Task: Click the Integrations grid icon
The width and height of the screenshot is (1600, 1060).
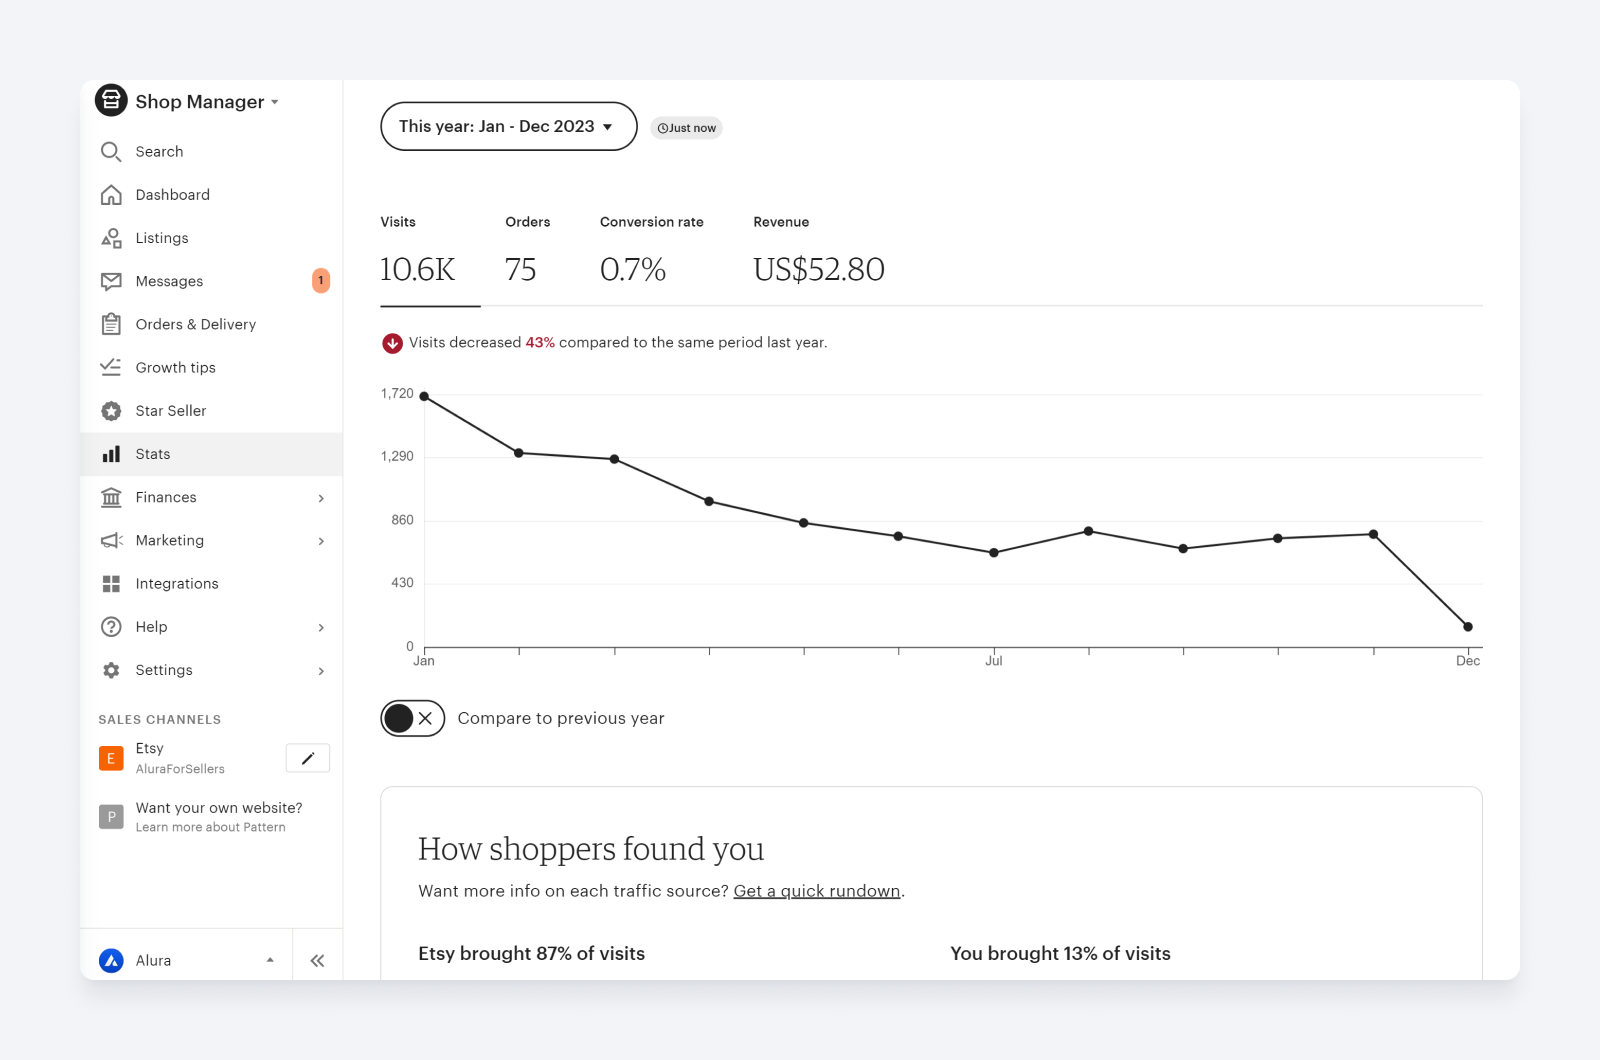Action: coord(111,584)
